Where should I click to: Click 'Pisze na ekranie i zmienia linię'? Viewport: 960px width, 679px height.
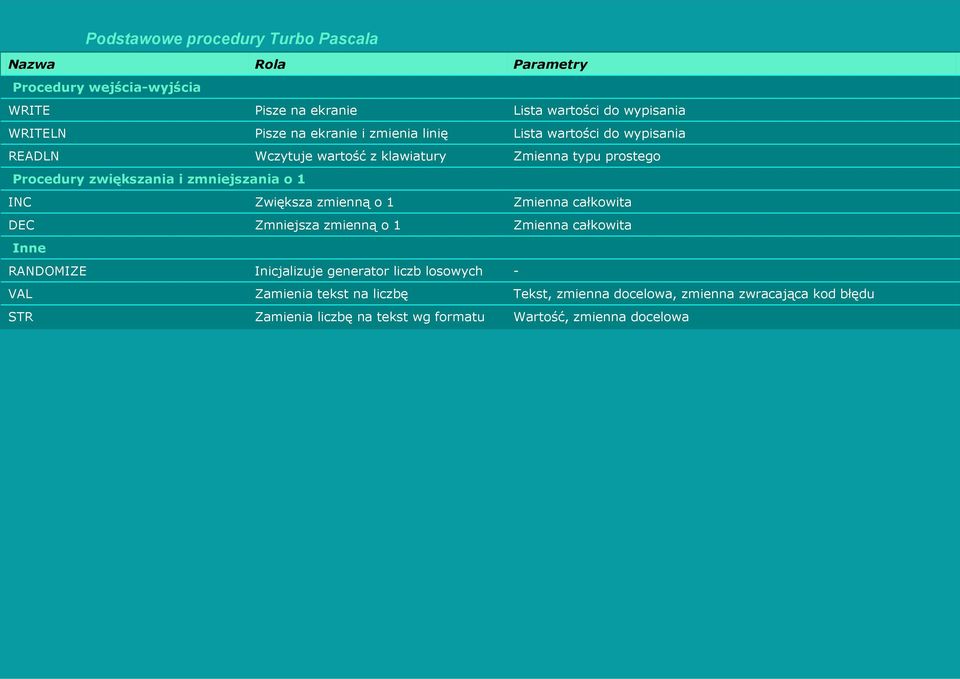351,133
